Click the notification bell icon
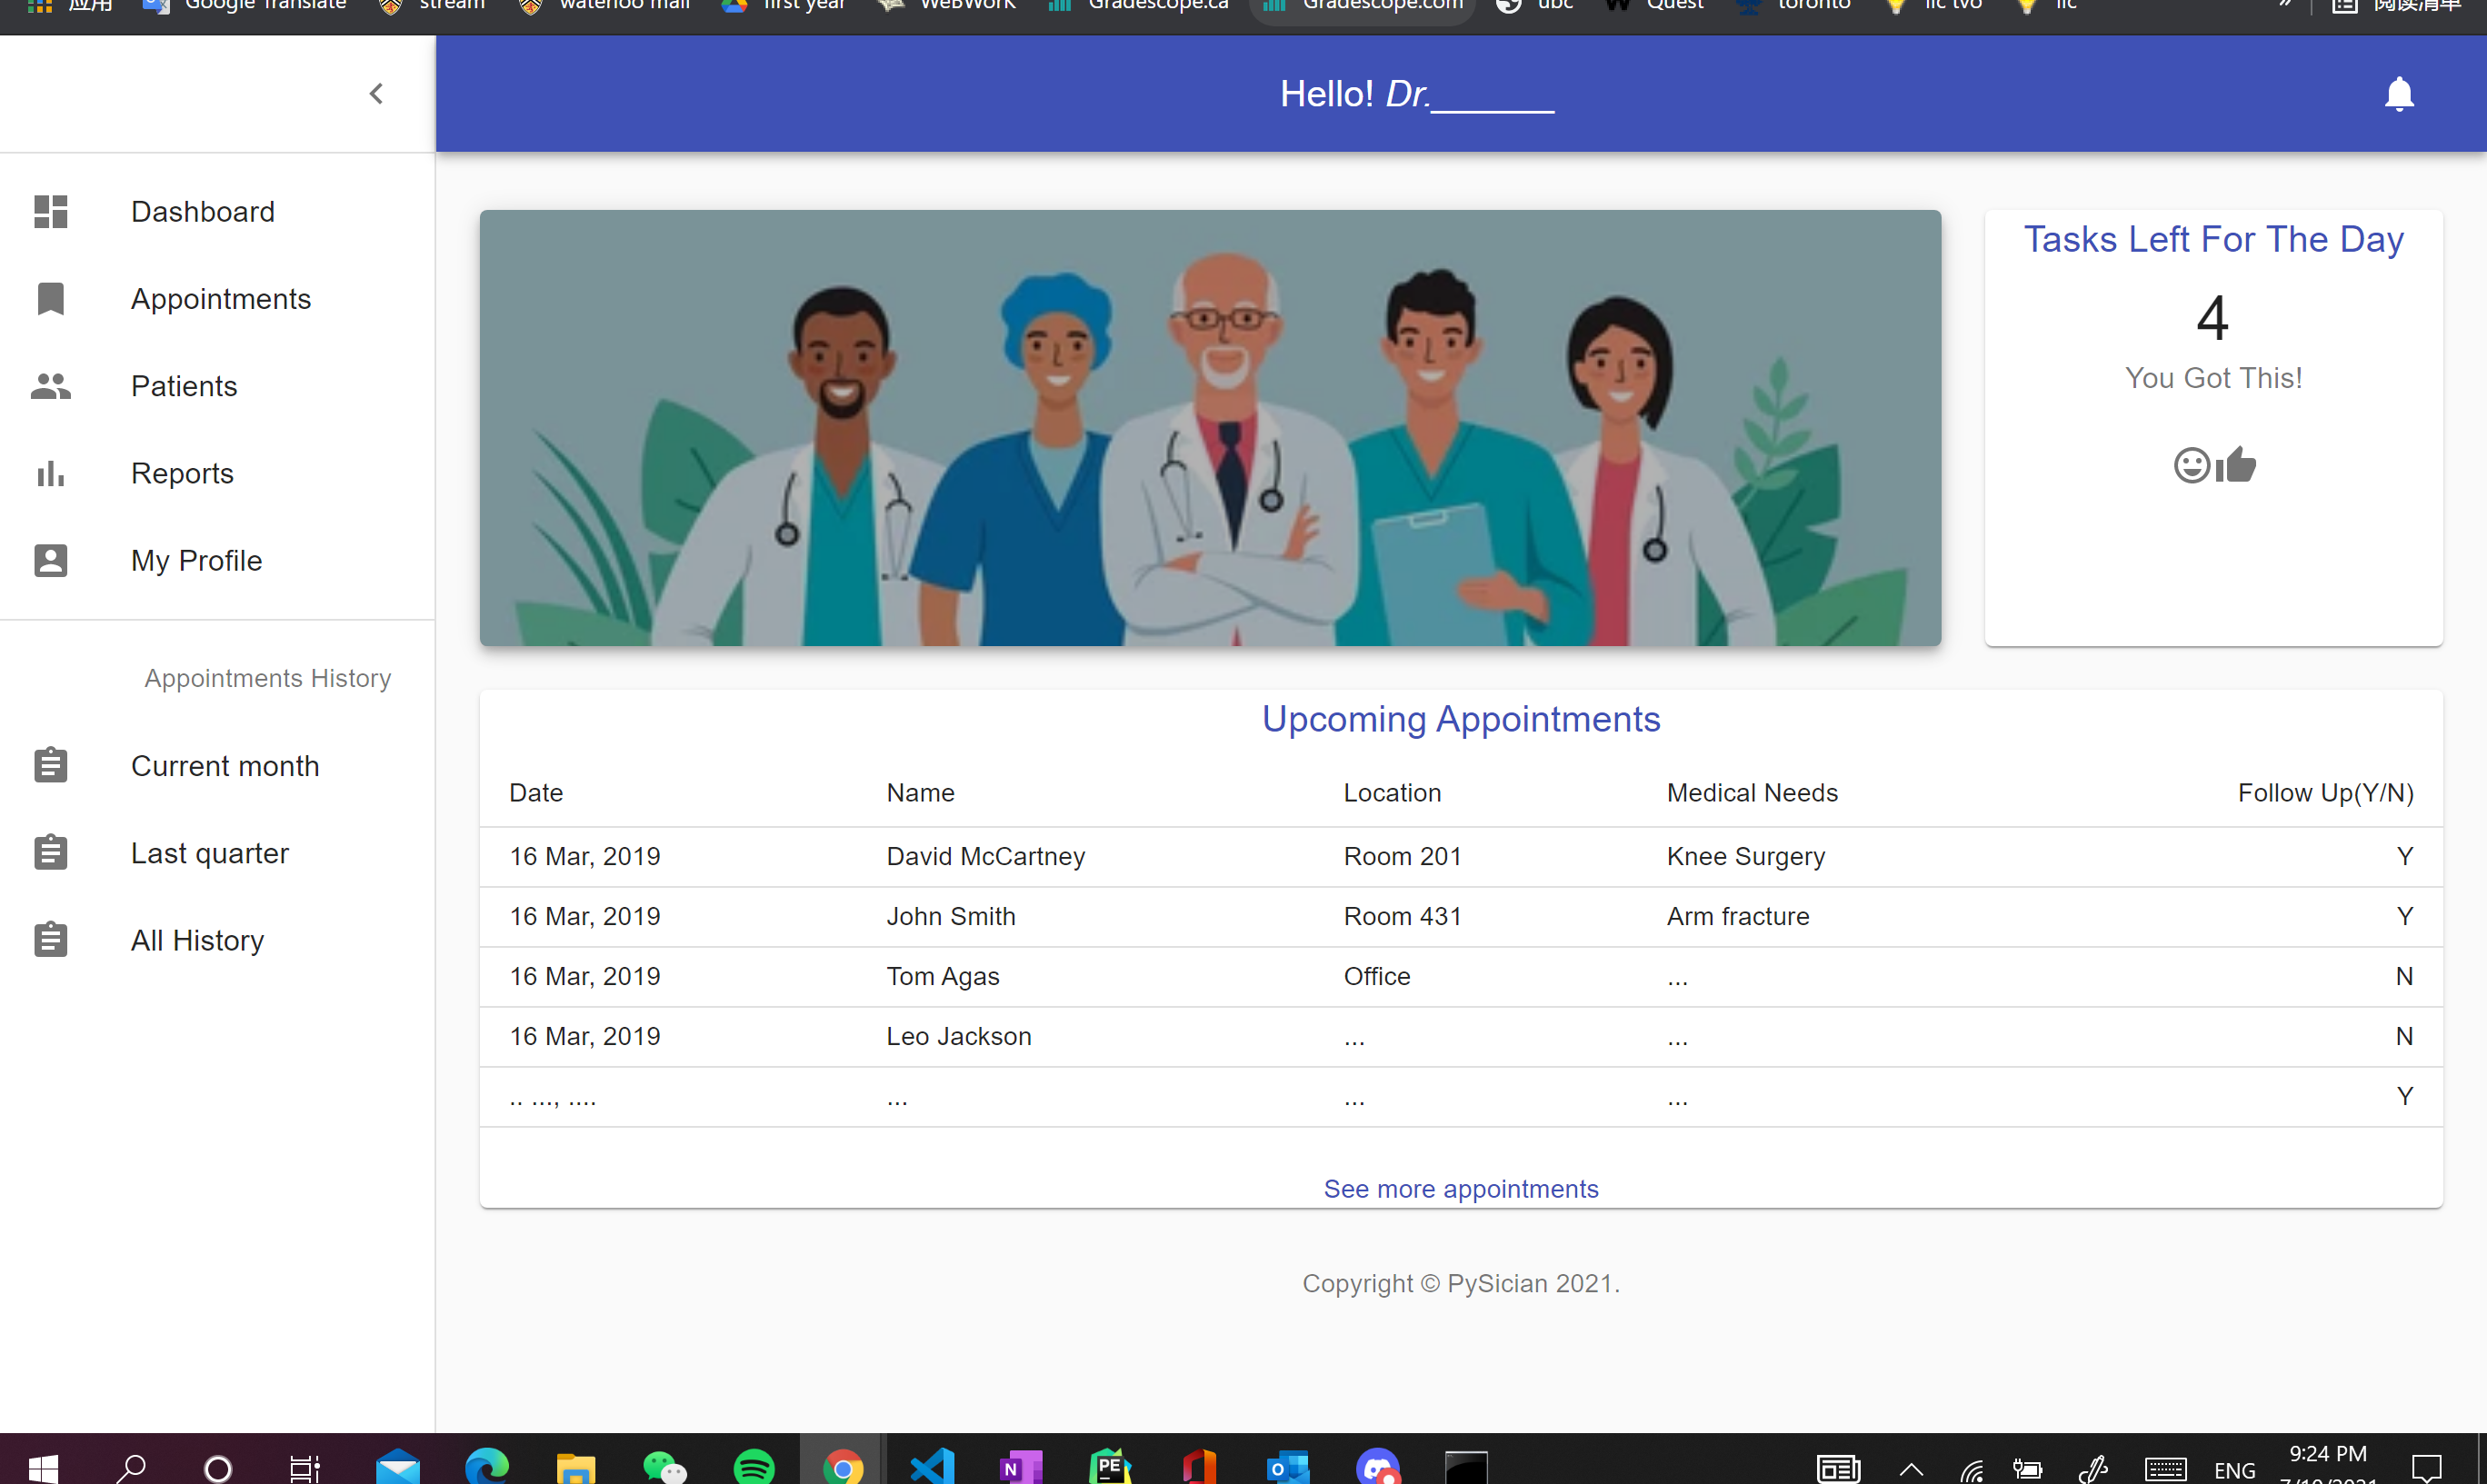This screenshot has width=2487, height=1484. tap(2398, 94)
